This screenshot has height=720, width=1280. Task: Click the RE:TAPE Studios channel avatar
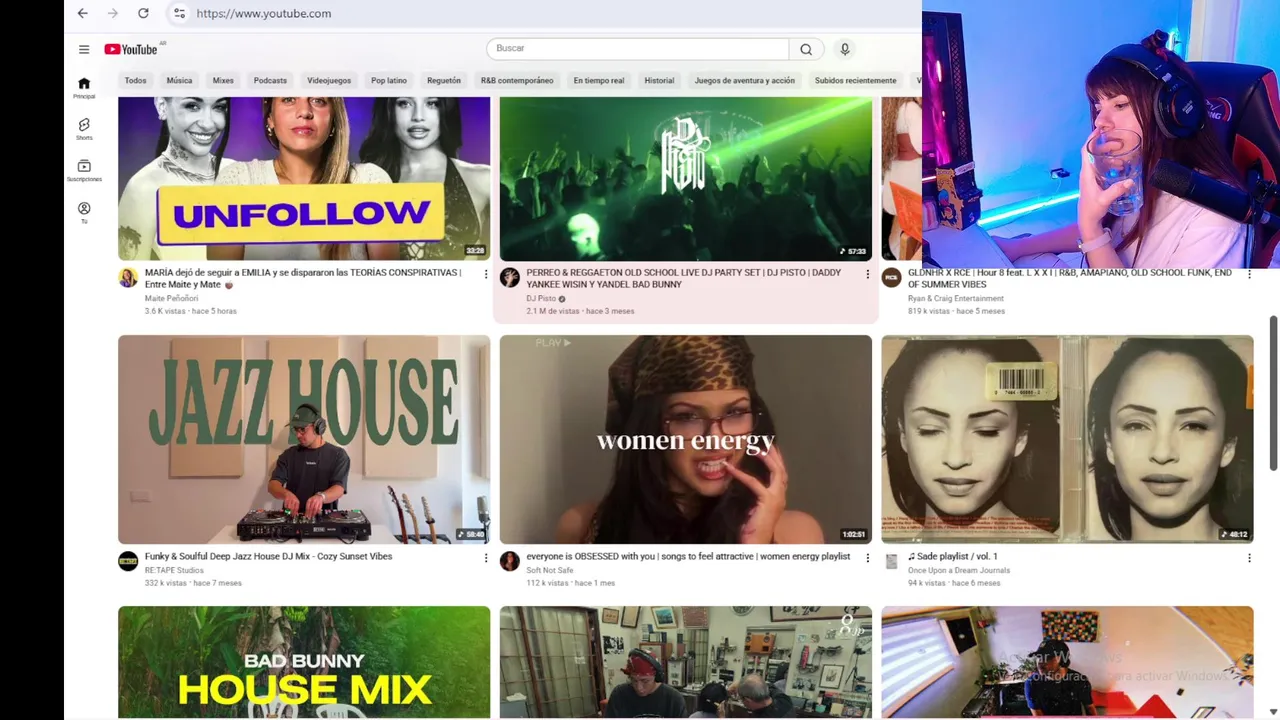128,561
